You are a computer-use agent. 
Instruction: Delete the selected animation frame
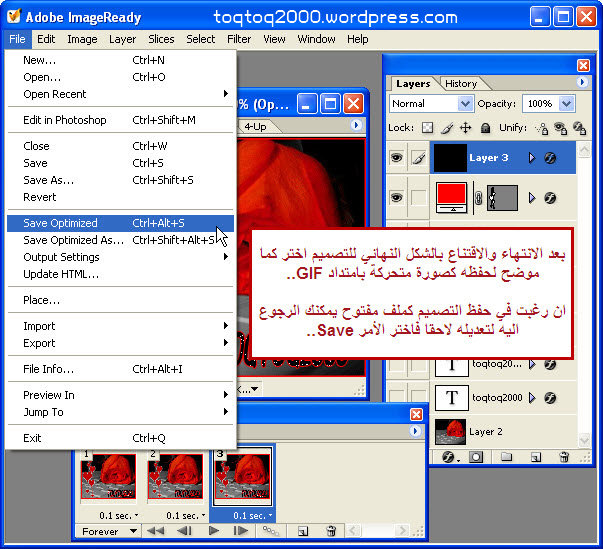pyautogui.click(x=329, y=532)
